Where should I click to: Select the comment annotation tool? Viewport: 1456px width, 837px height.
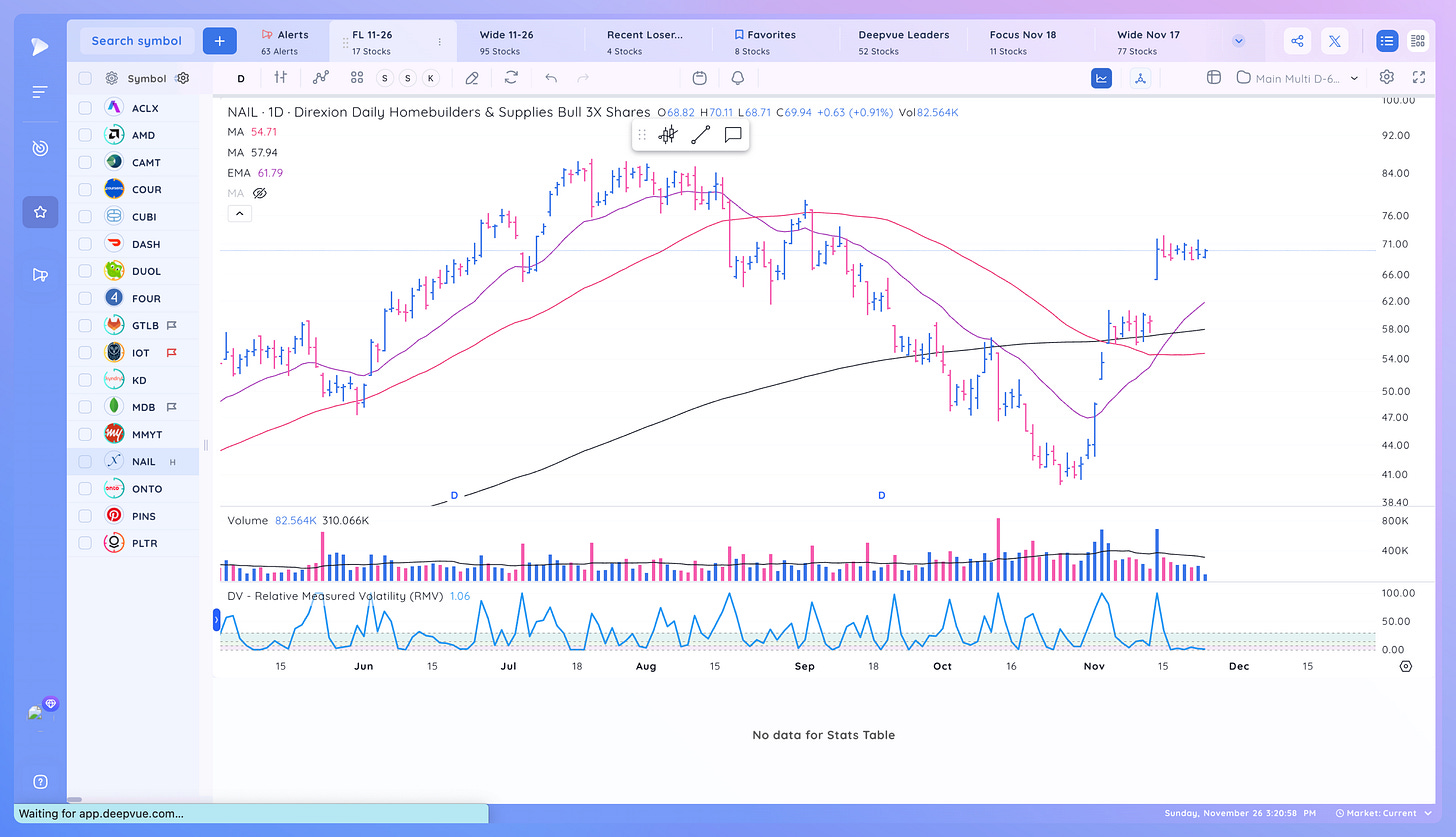coord(732,135)
